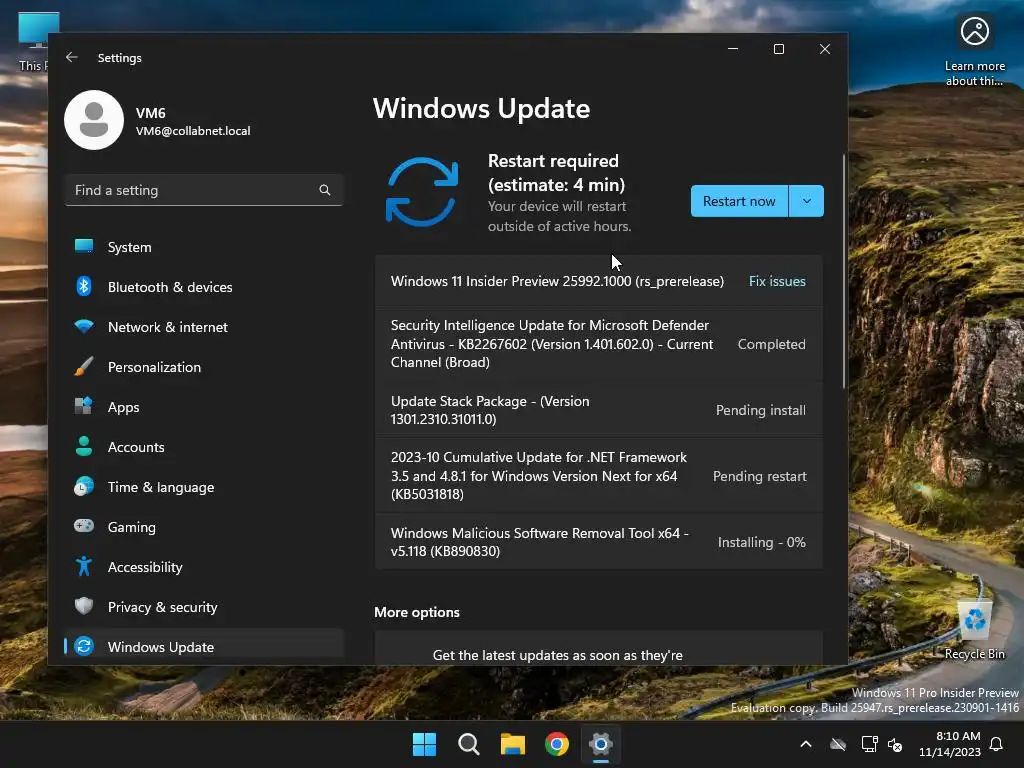This screenshot has height=768, width=1024.
Task: Click the Apps icon in sidebar
Action: (x=84, y=406)
